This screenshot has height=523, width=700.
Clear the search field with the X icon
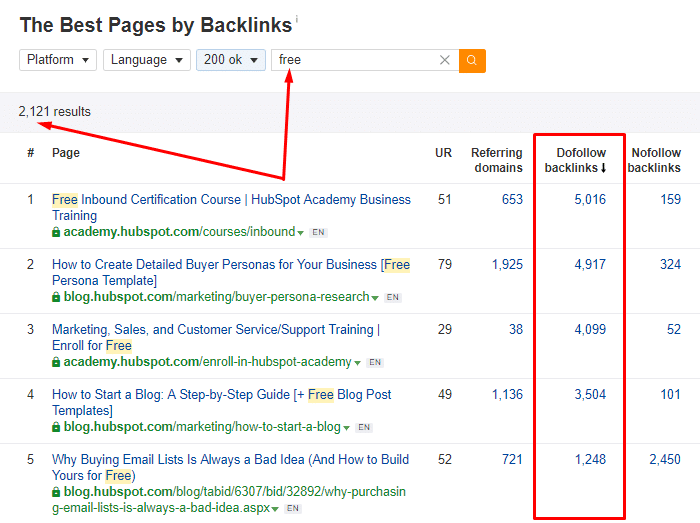pyautogui.click(x=445, y=60)
